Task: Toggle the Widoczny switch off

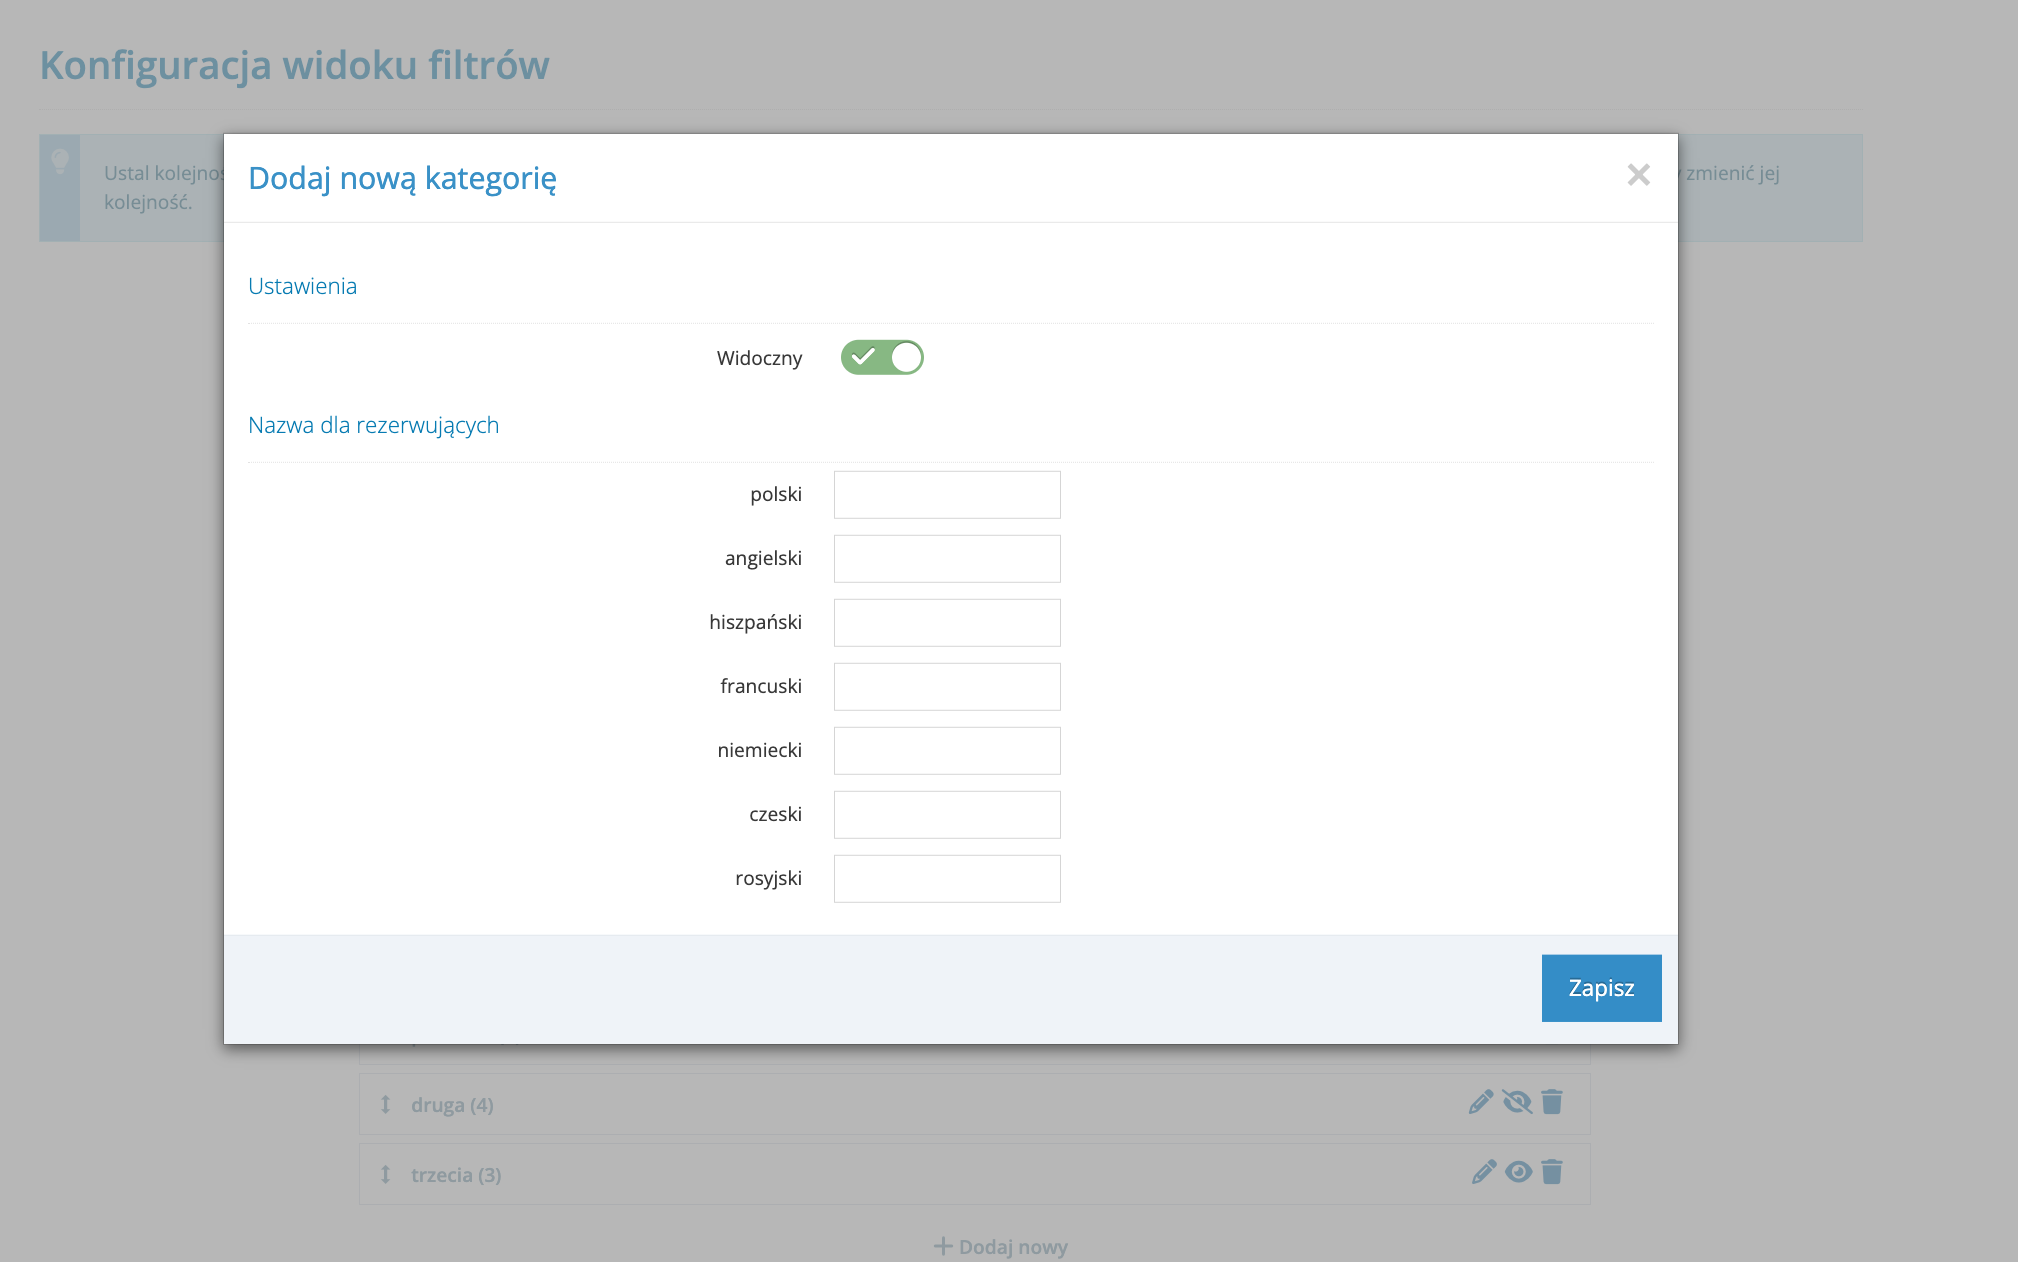Action: (882, 357)
